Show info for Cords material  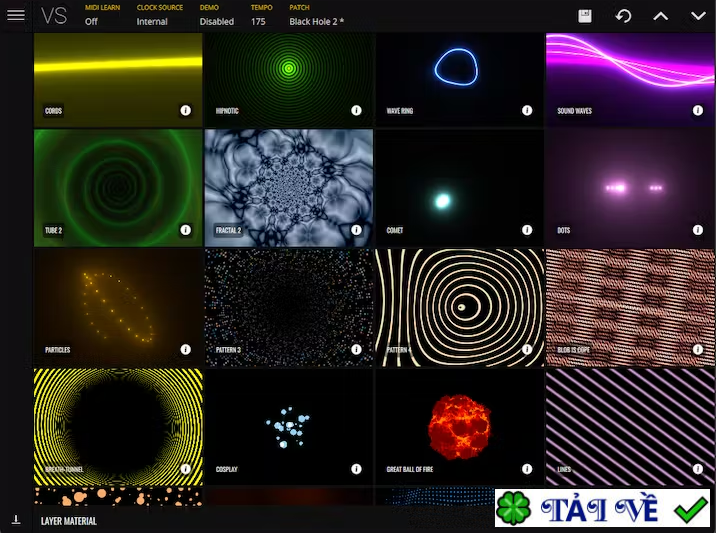[185, 110]
